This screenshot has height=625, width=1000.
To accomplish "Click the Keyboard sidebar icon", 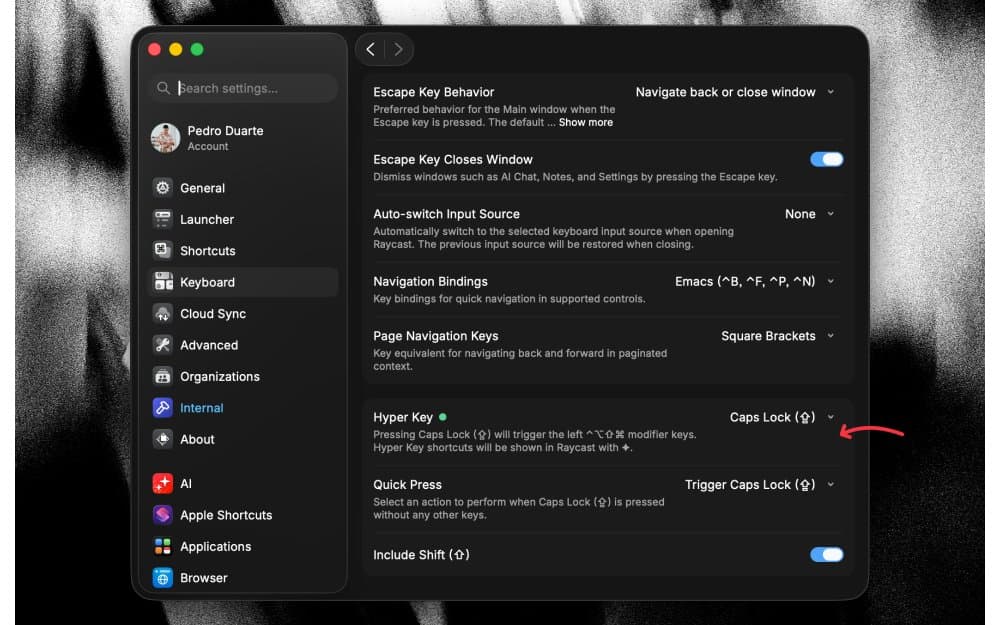I will (163, 281).
